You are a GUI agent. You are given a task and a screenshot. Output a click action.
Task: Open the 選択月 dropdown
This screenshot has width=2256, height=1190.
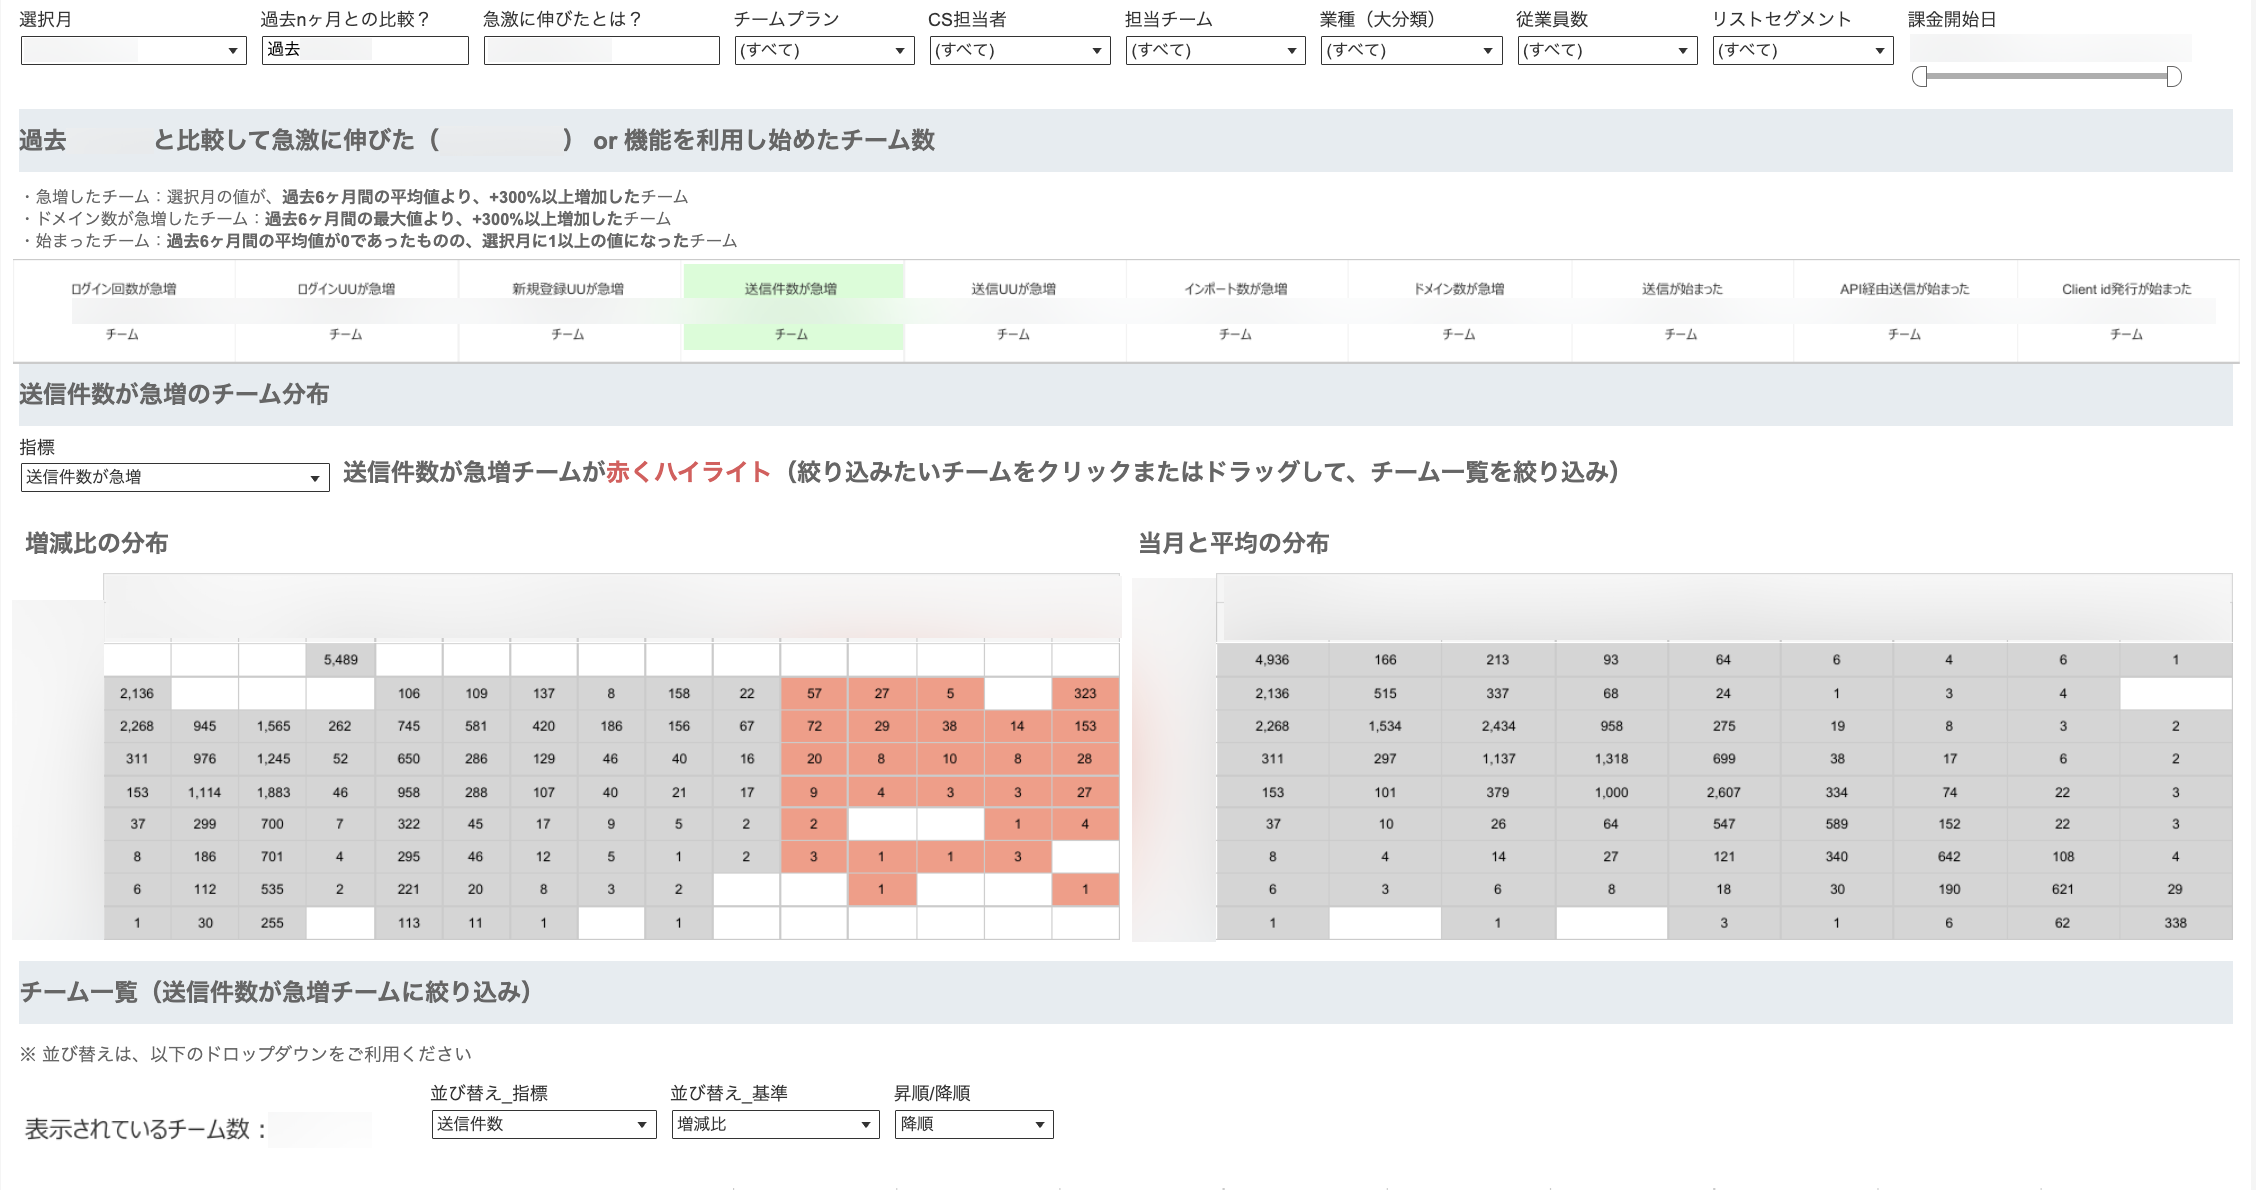coord(132,50)
